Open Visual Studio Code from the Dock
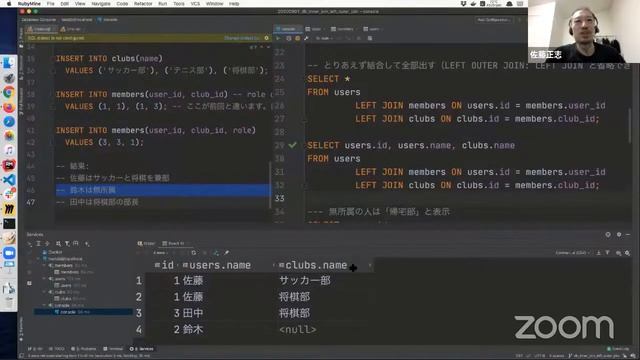 point(9,180)
